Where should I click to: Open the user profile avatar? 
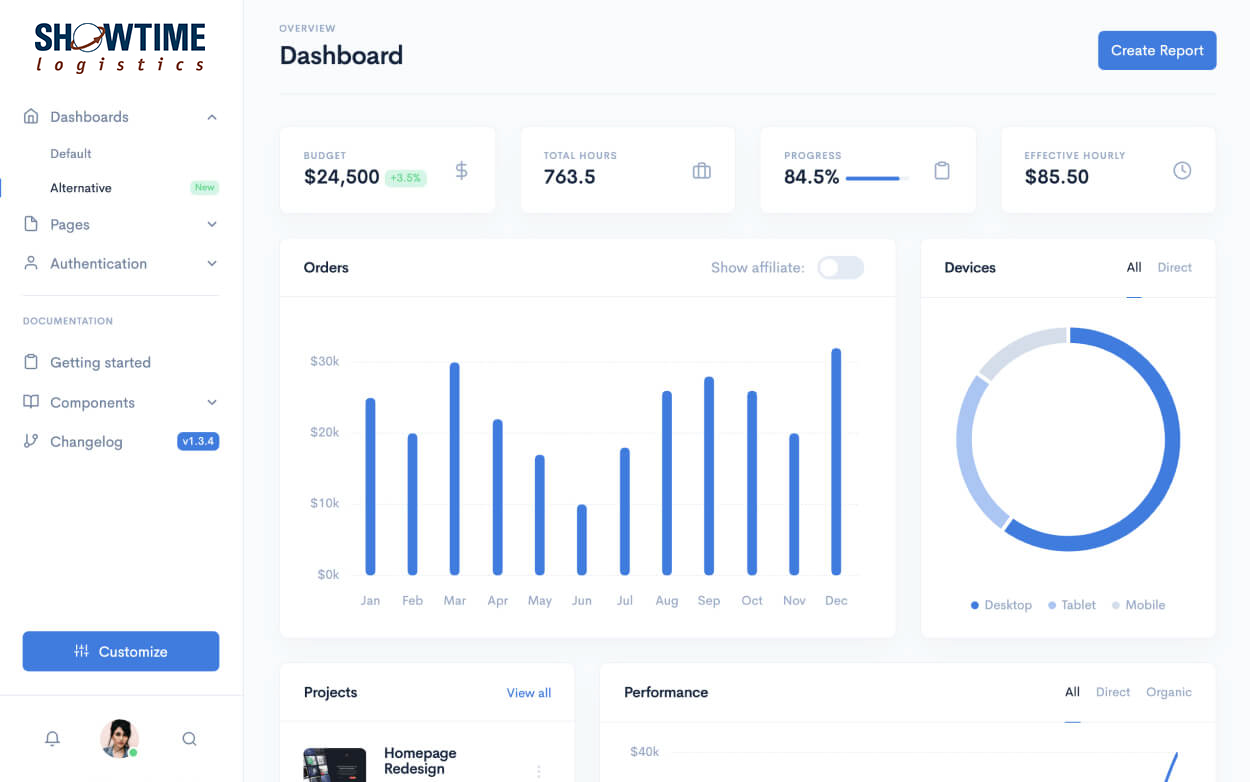click(119, 739)
